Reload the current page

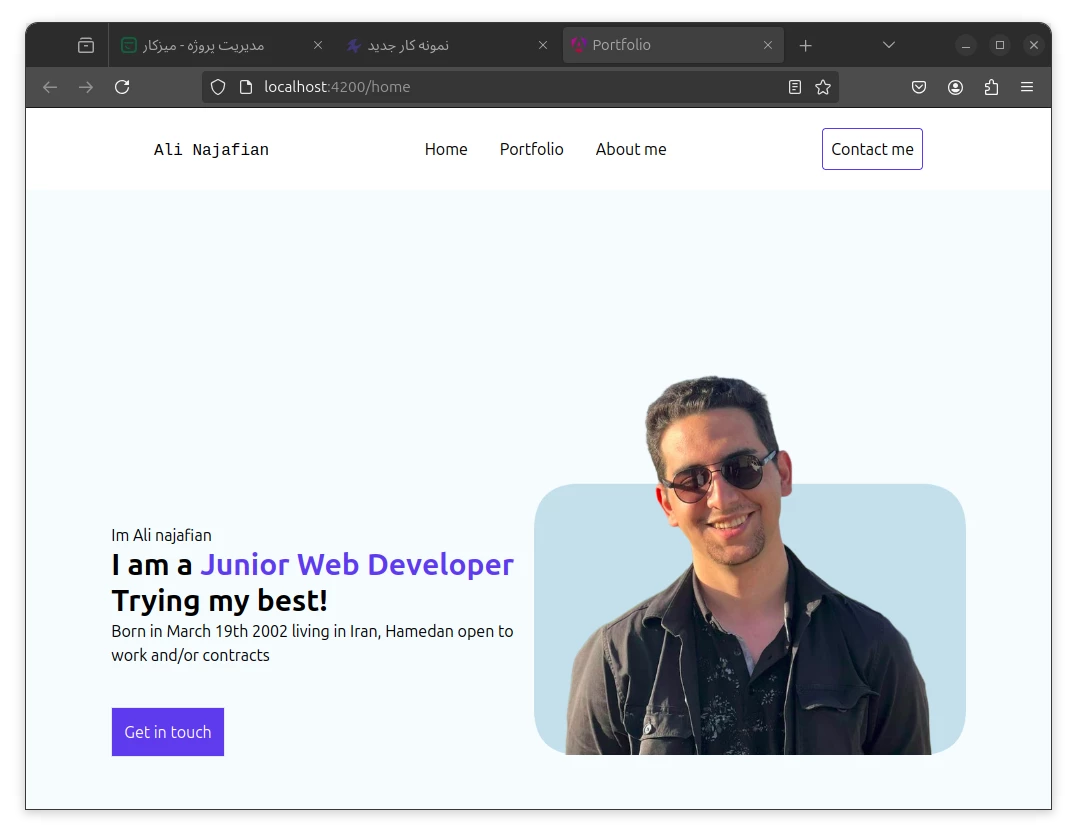(x=122, y=87)
